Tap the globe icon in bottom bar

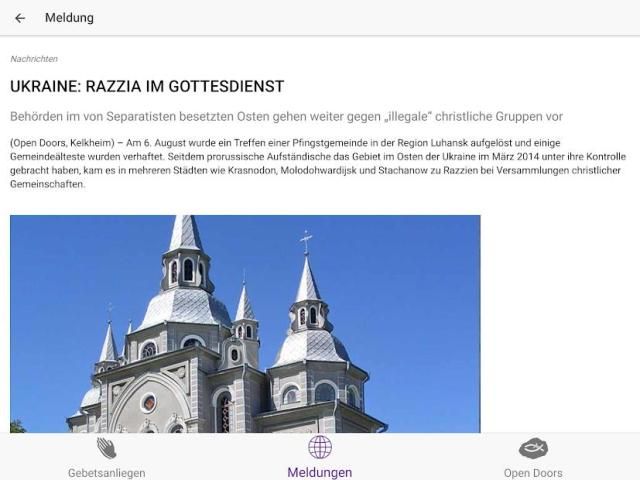[x=320, y=447]
